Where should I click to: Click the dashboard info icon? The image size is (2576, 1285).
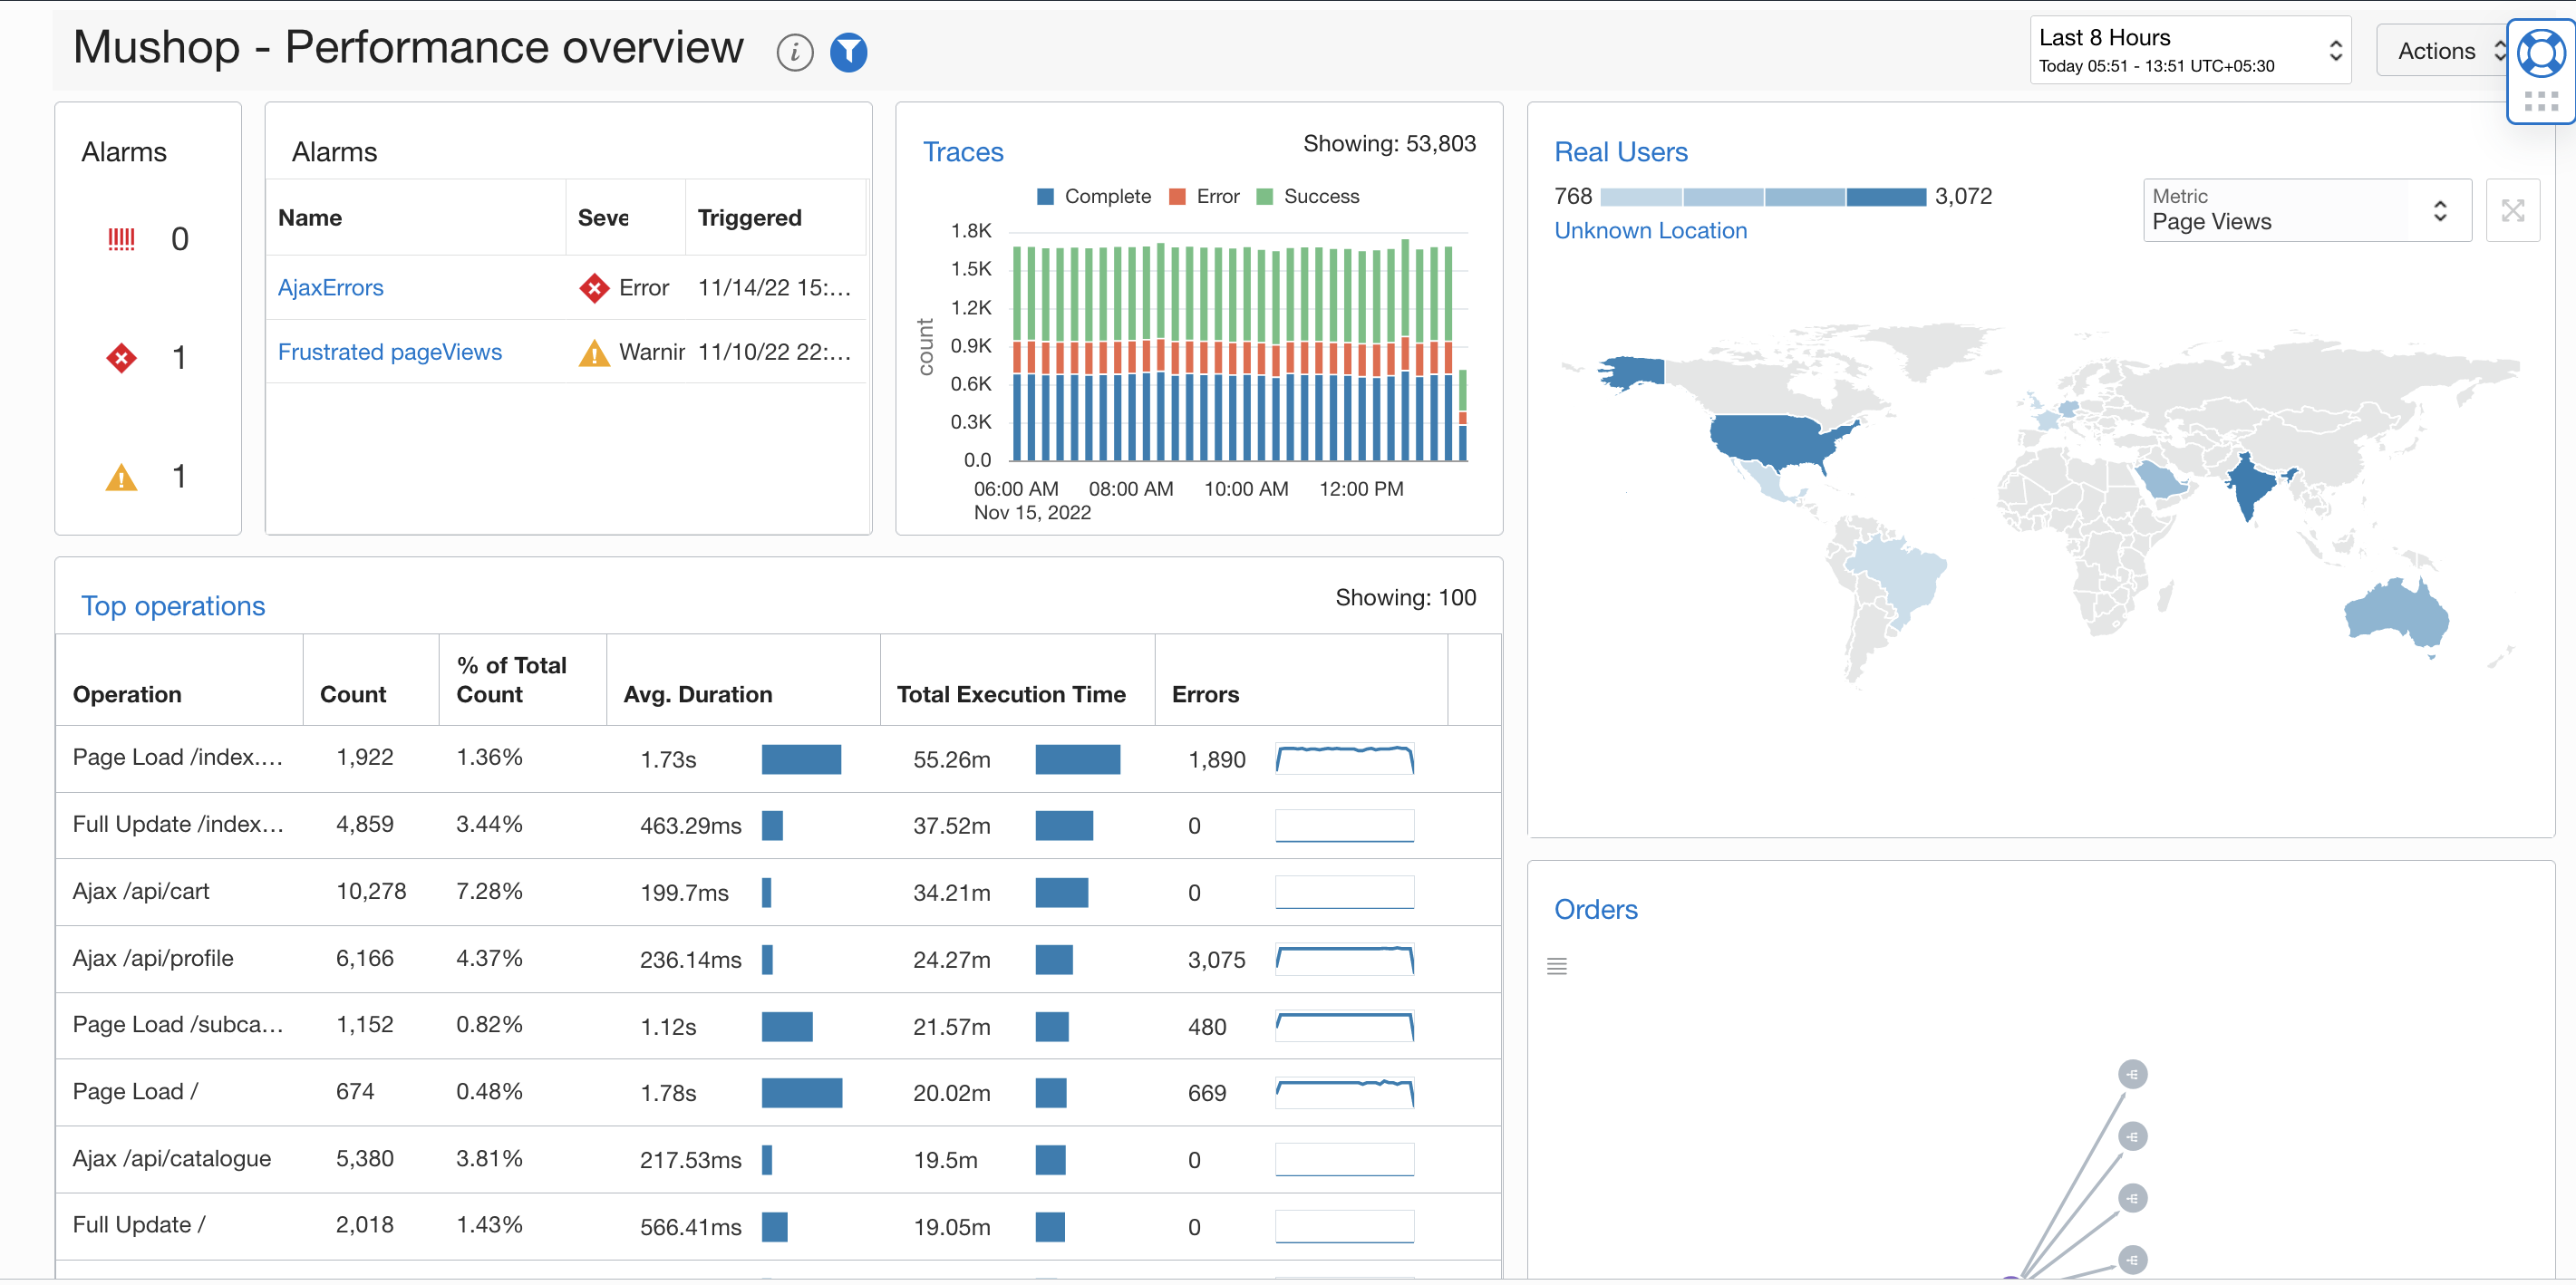tap(794, 51)
